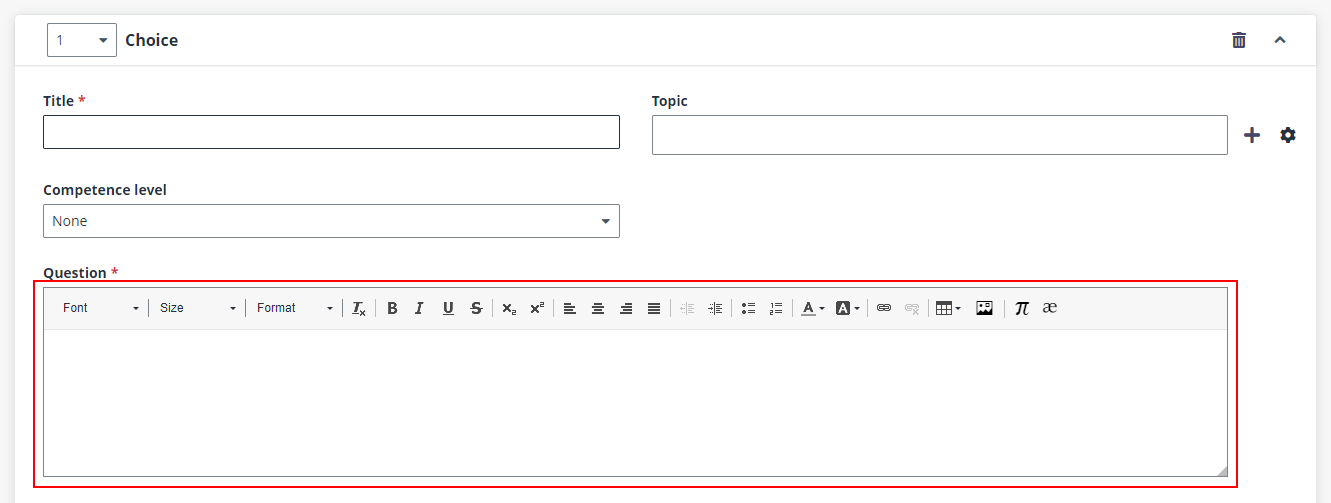Image resolution: width=1331 pixels, height=503 pixels.
Task: Insert numbered list
Action: 776,308
